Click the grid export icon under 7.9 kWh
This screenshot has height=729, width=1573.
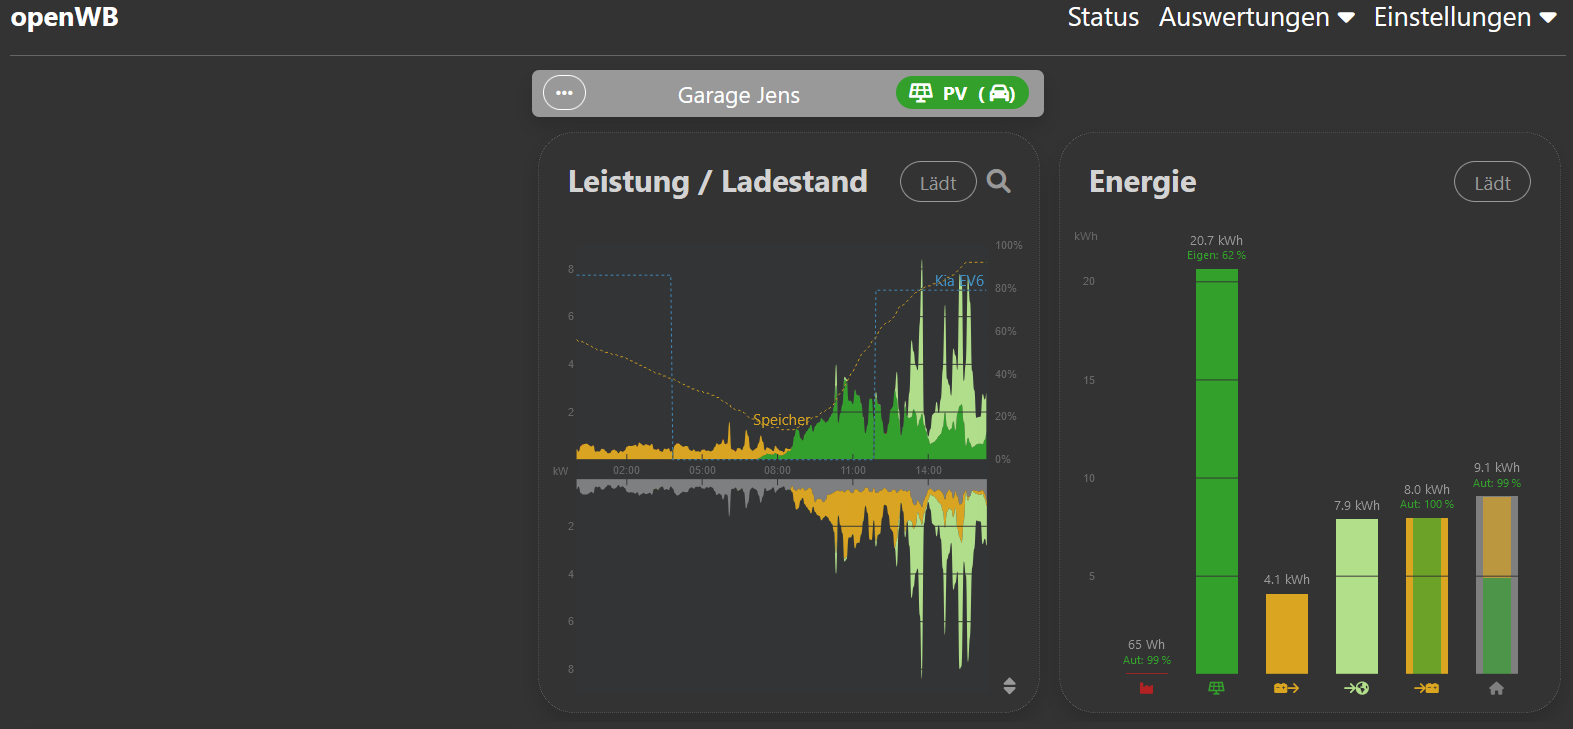pyautogui.click(x=1356, y=688)
